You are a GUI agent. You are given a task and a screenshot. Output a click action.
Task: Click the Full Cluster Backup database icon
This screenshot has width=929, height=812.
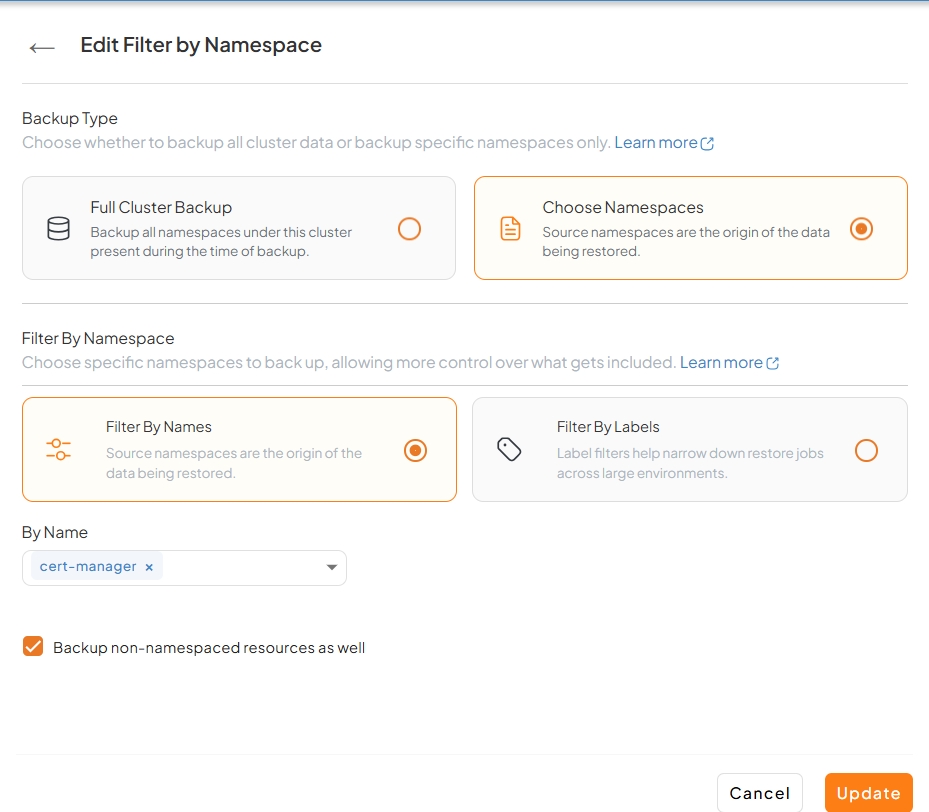pyautogui.click(x=58, y=229)
